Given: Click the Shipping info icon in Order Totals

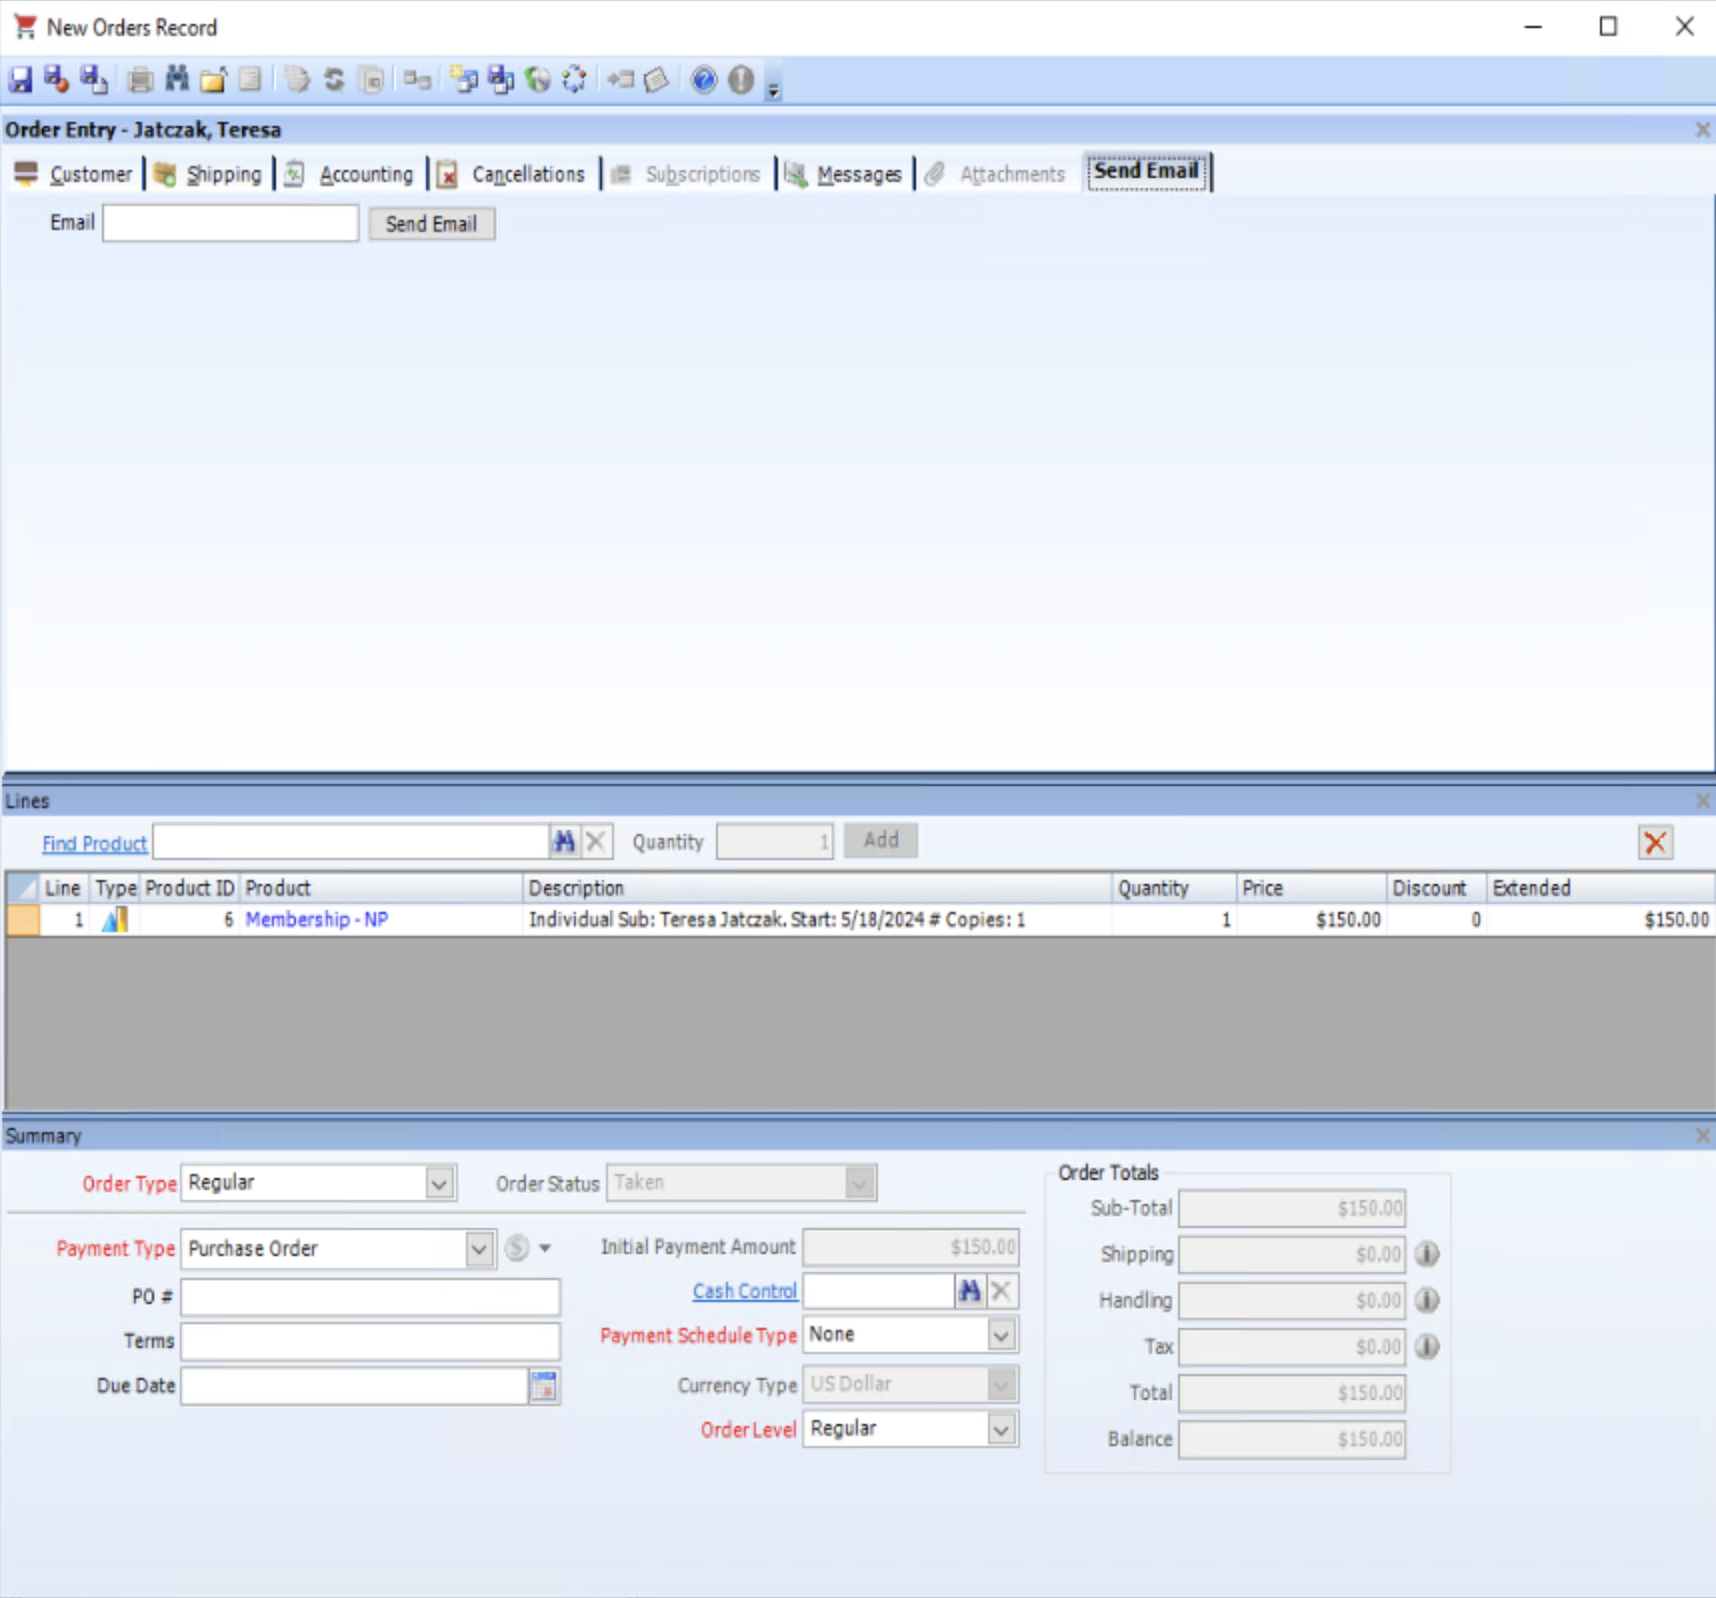Looking at the screenshot, I should pos(1427,1254).
